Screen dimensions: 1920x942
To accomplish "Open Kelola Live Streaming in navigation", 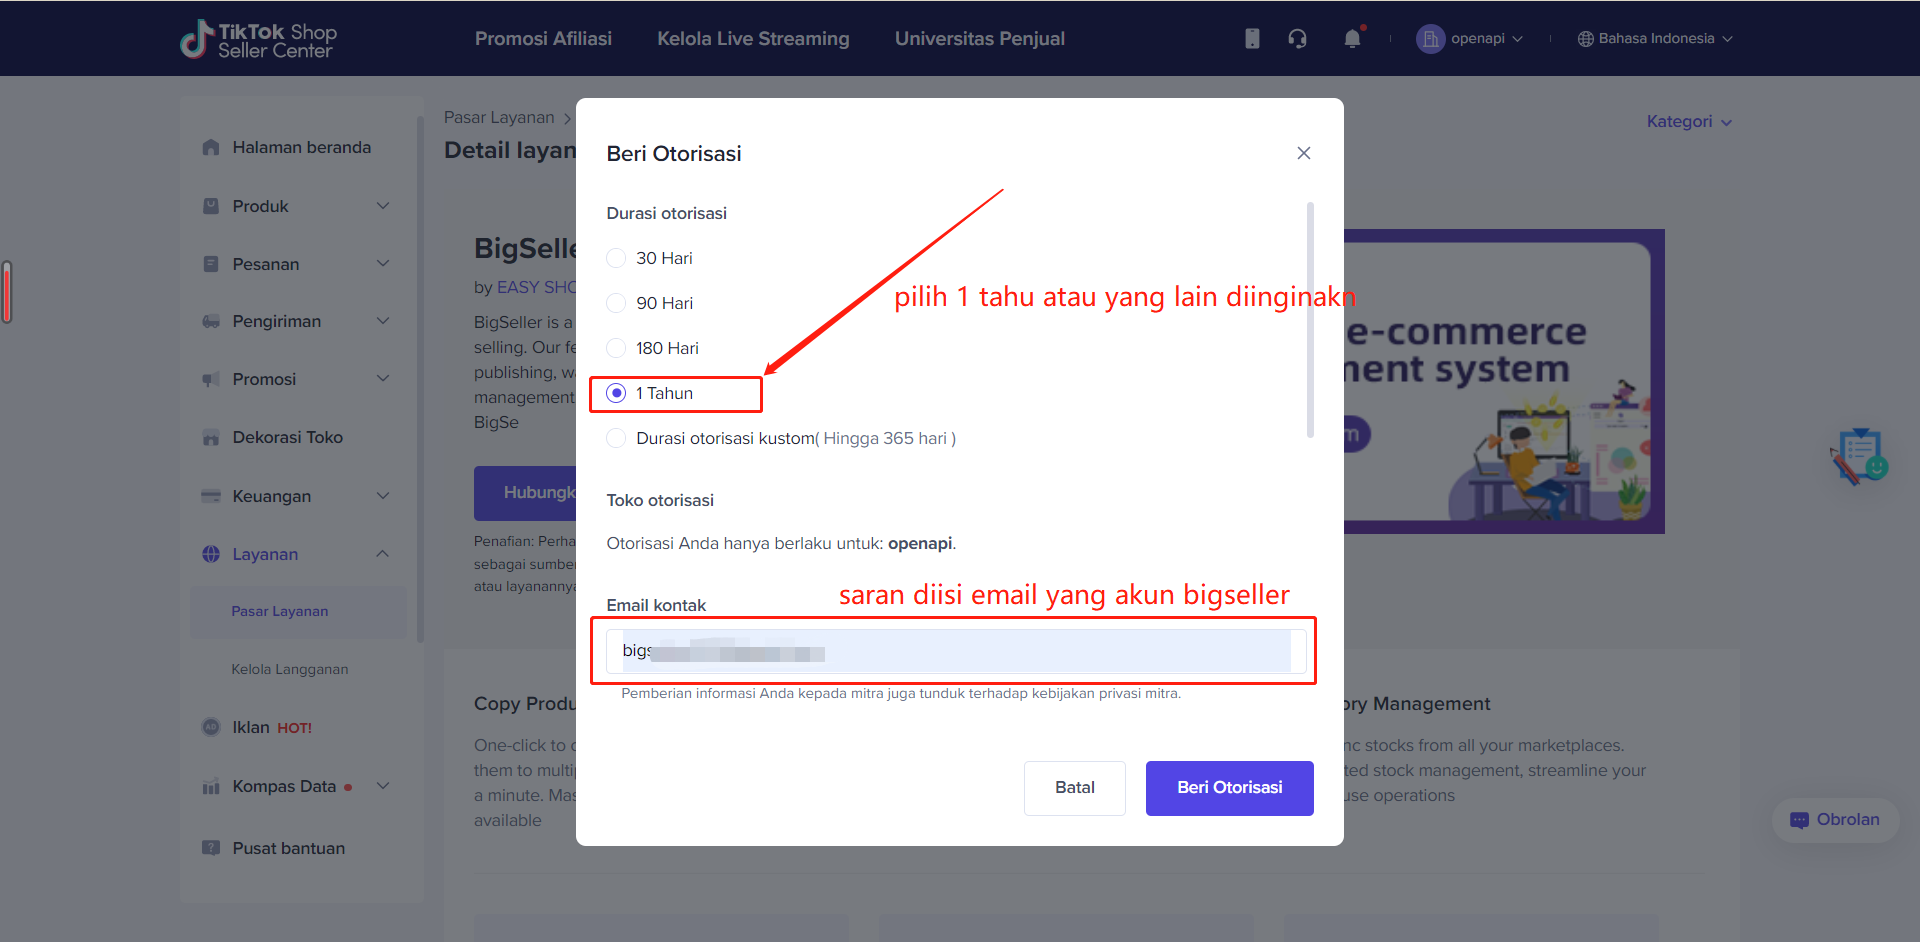I will pos(753,39).
